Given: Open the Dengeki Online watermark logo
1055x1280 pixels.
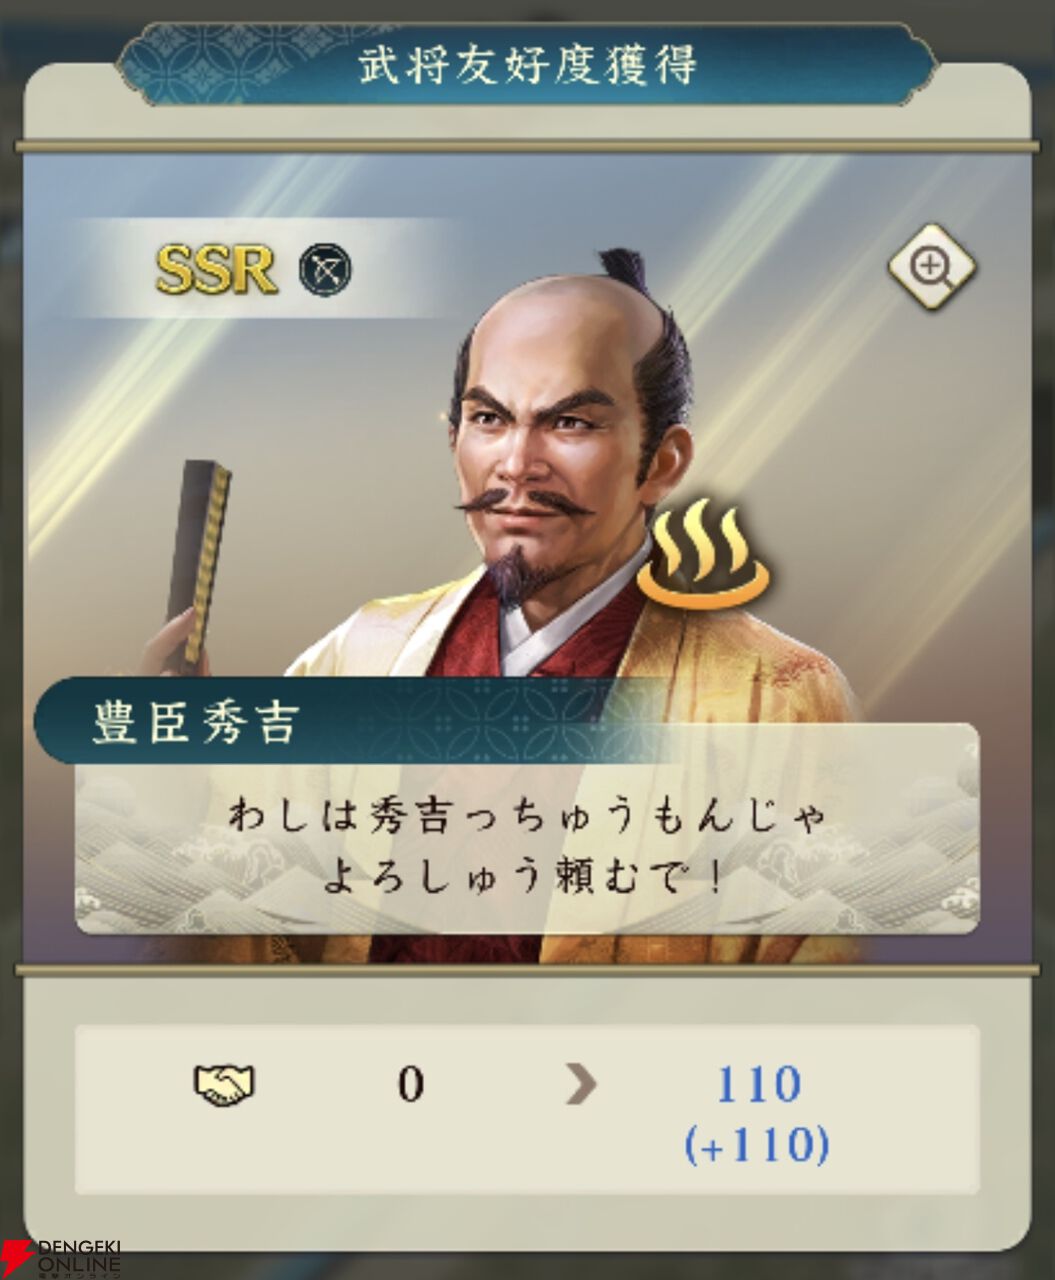Looking at the screenshot, I should click(62, 1258).
